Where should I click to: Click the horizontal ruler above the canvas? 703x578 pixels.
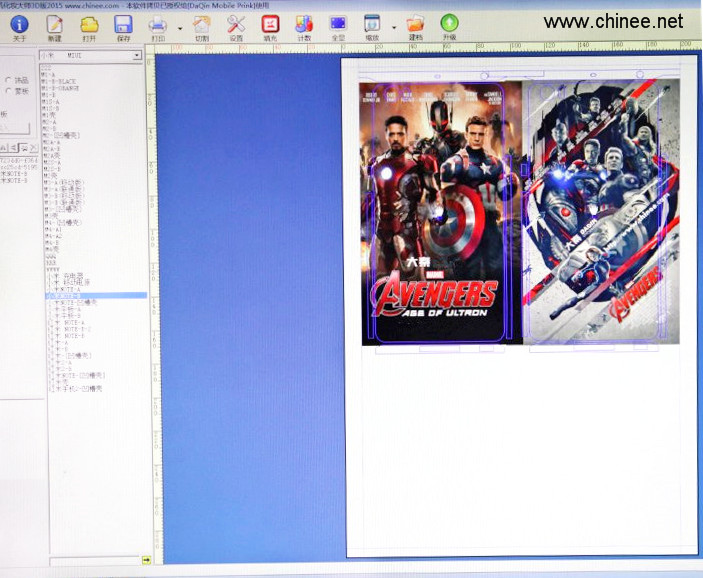(428, 47)
